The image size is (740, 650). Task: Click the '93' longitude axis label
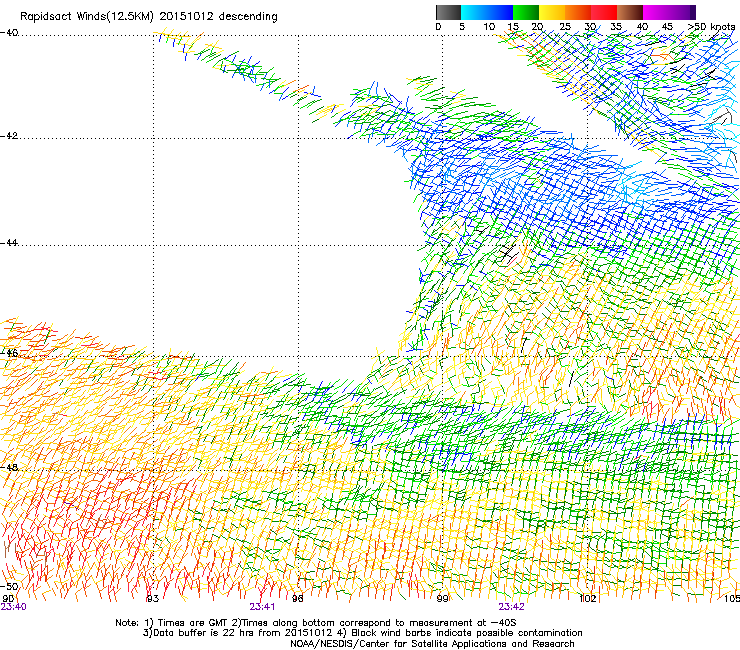(152, 599)
